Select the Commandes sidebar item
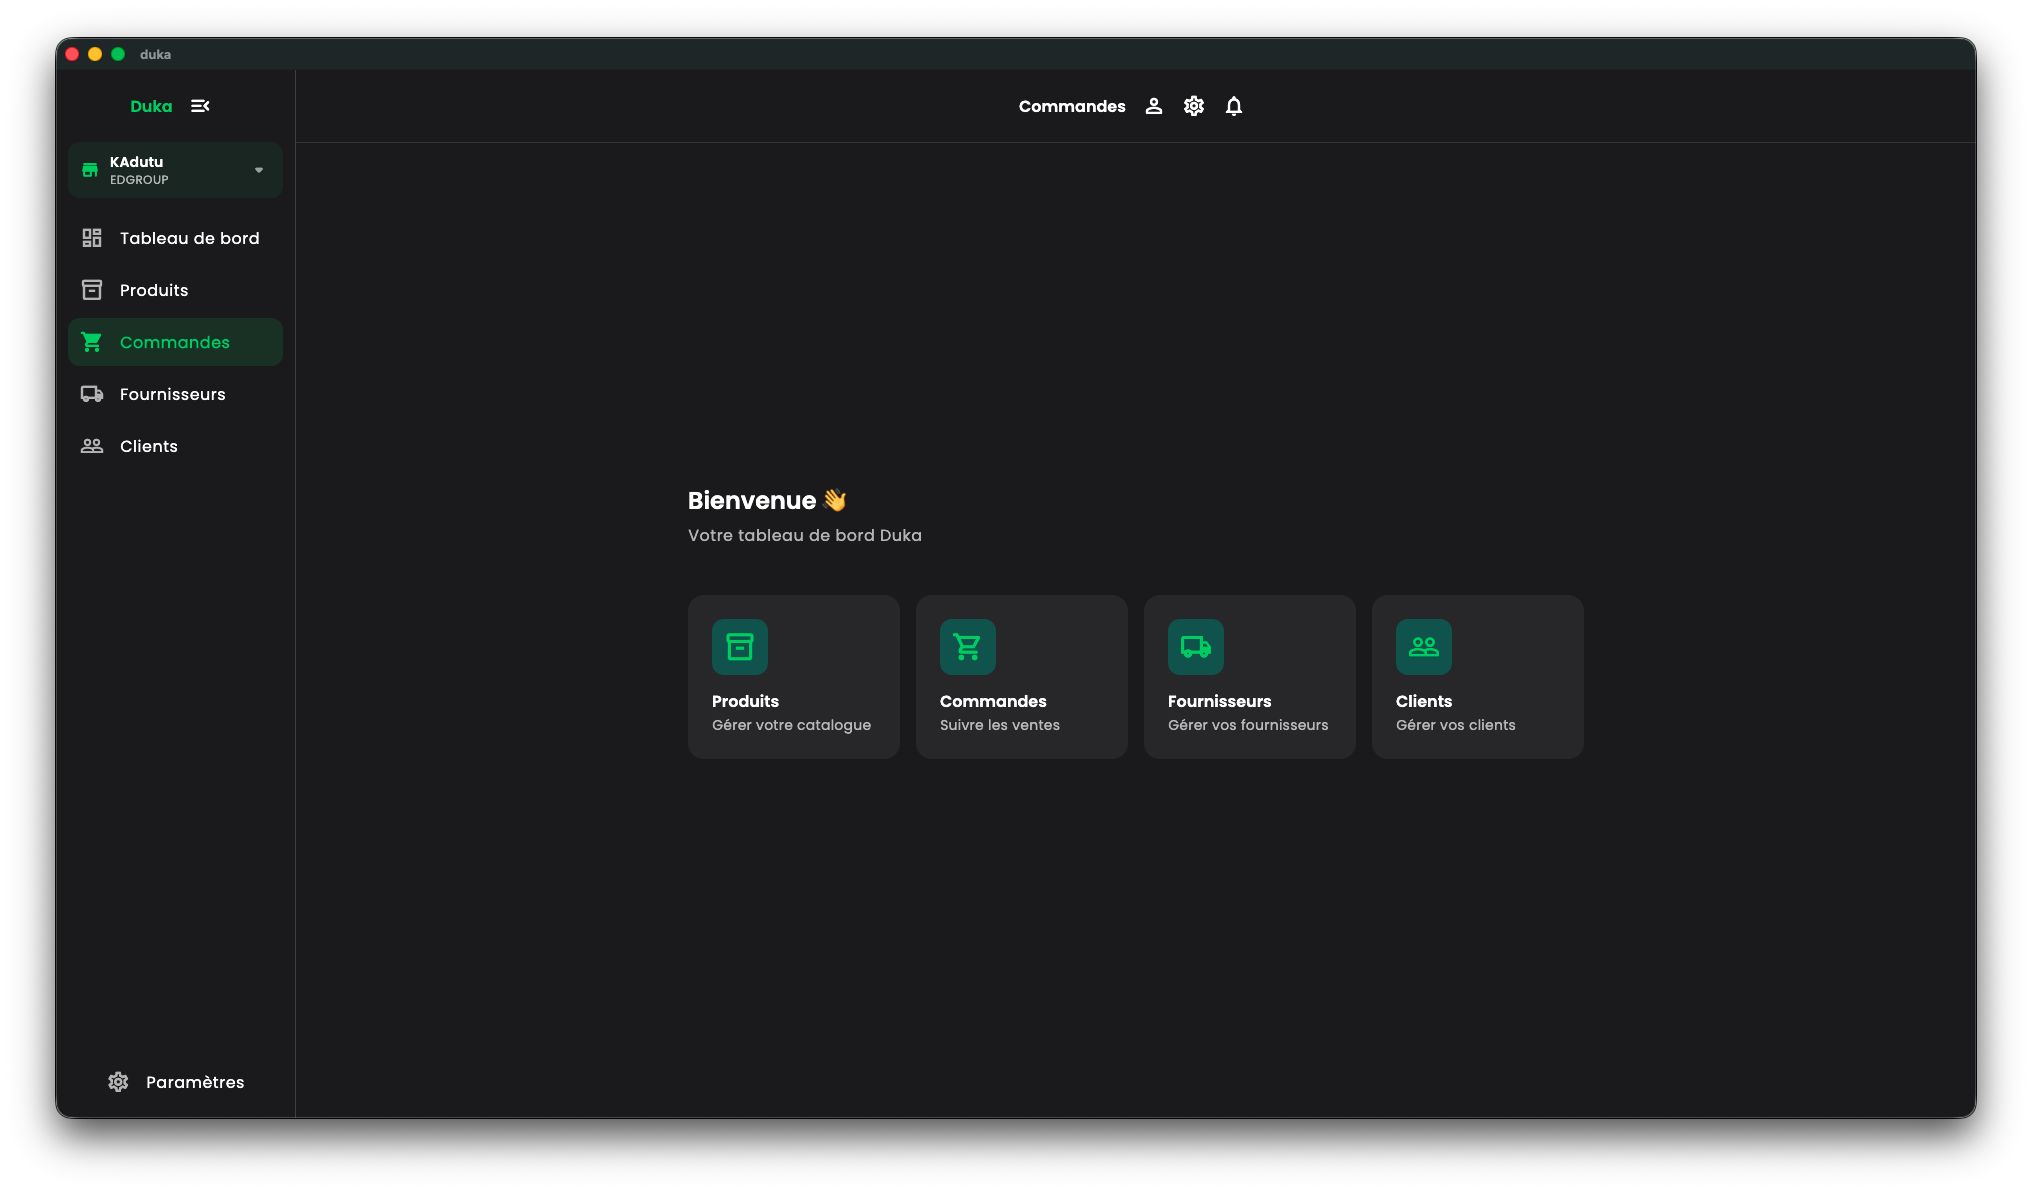Screen dimensions: 2032x1192 (175, 342)
